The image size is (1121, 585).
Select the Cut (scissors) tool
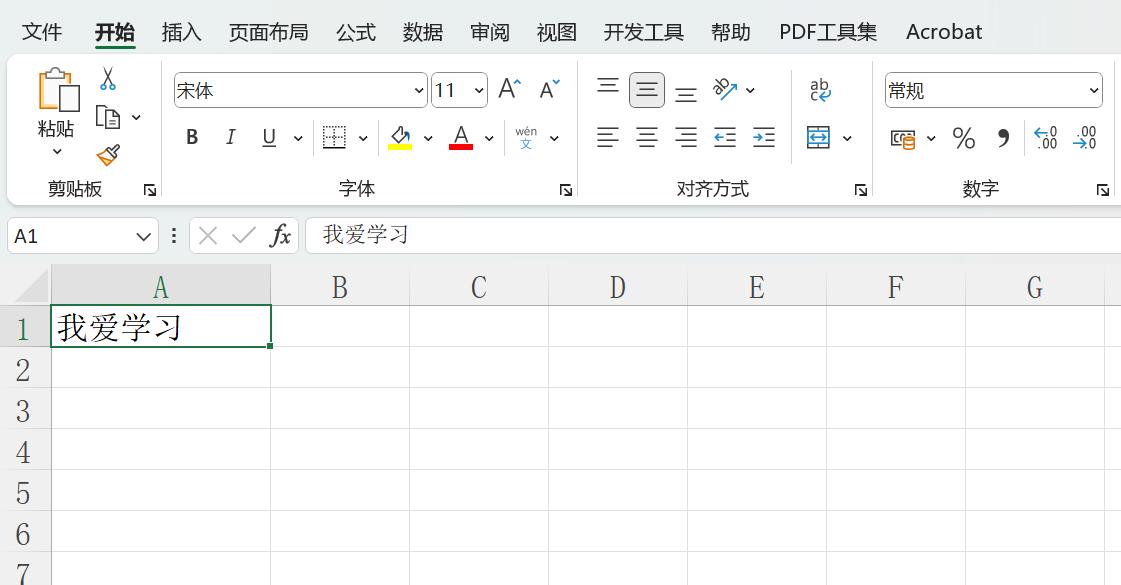pos(107,76)
